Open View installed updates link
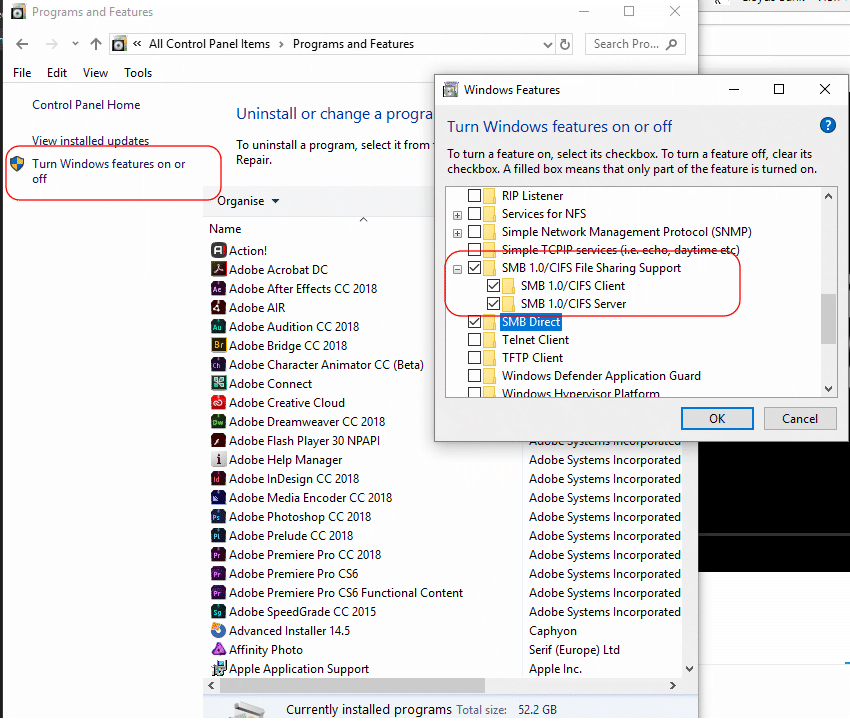 (91, 140)
